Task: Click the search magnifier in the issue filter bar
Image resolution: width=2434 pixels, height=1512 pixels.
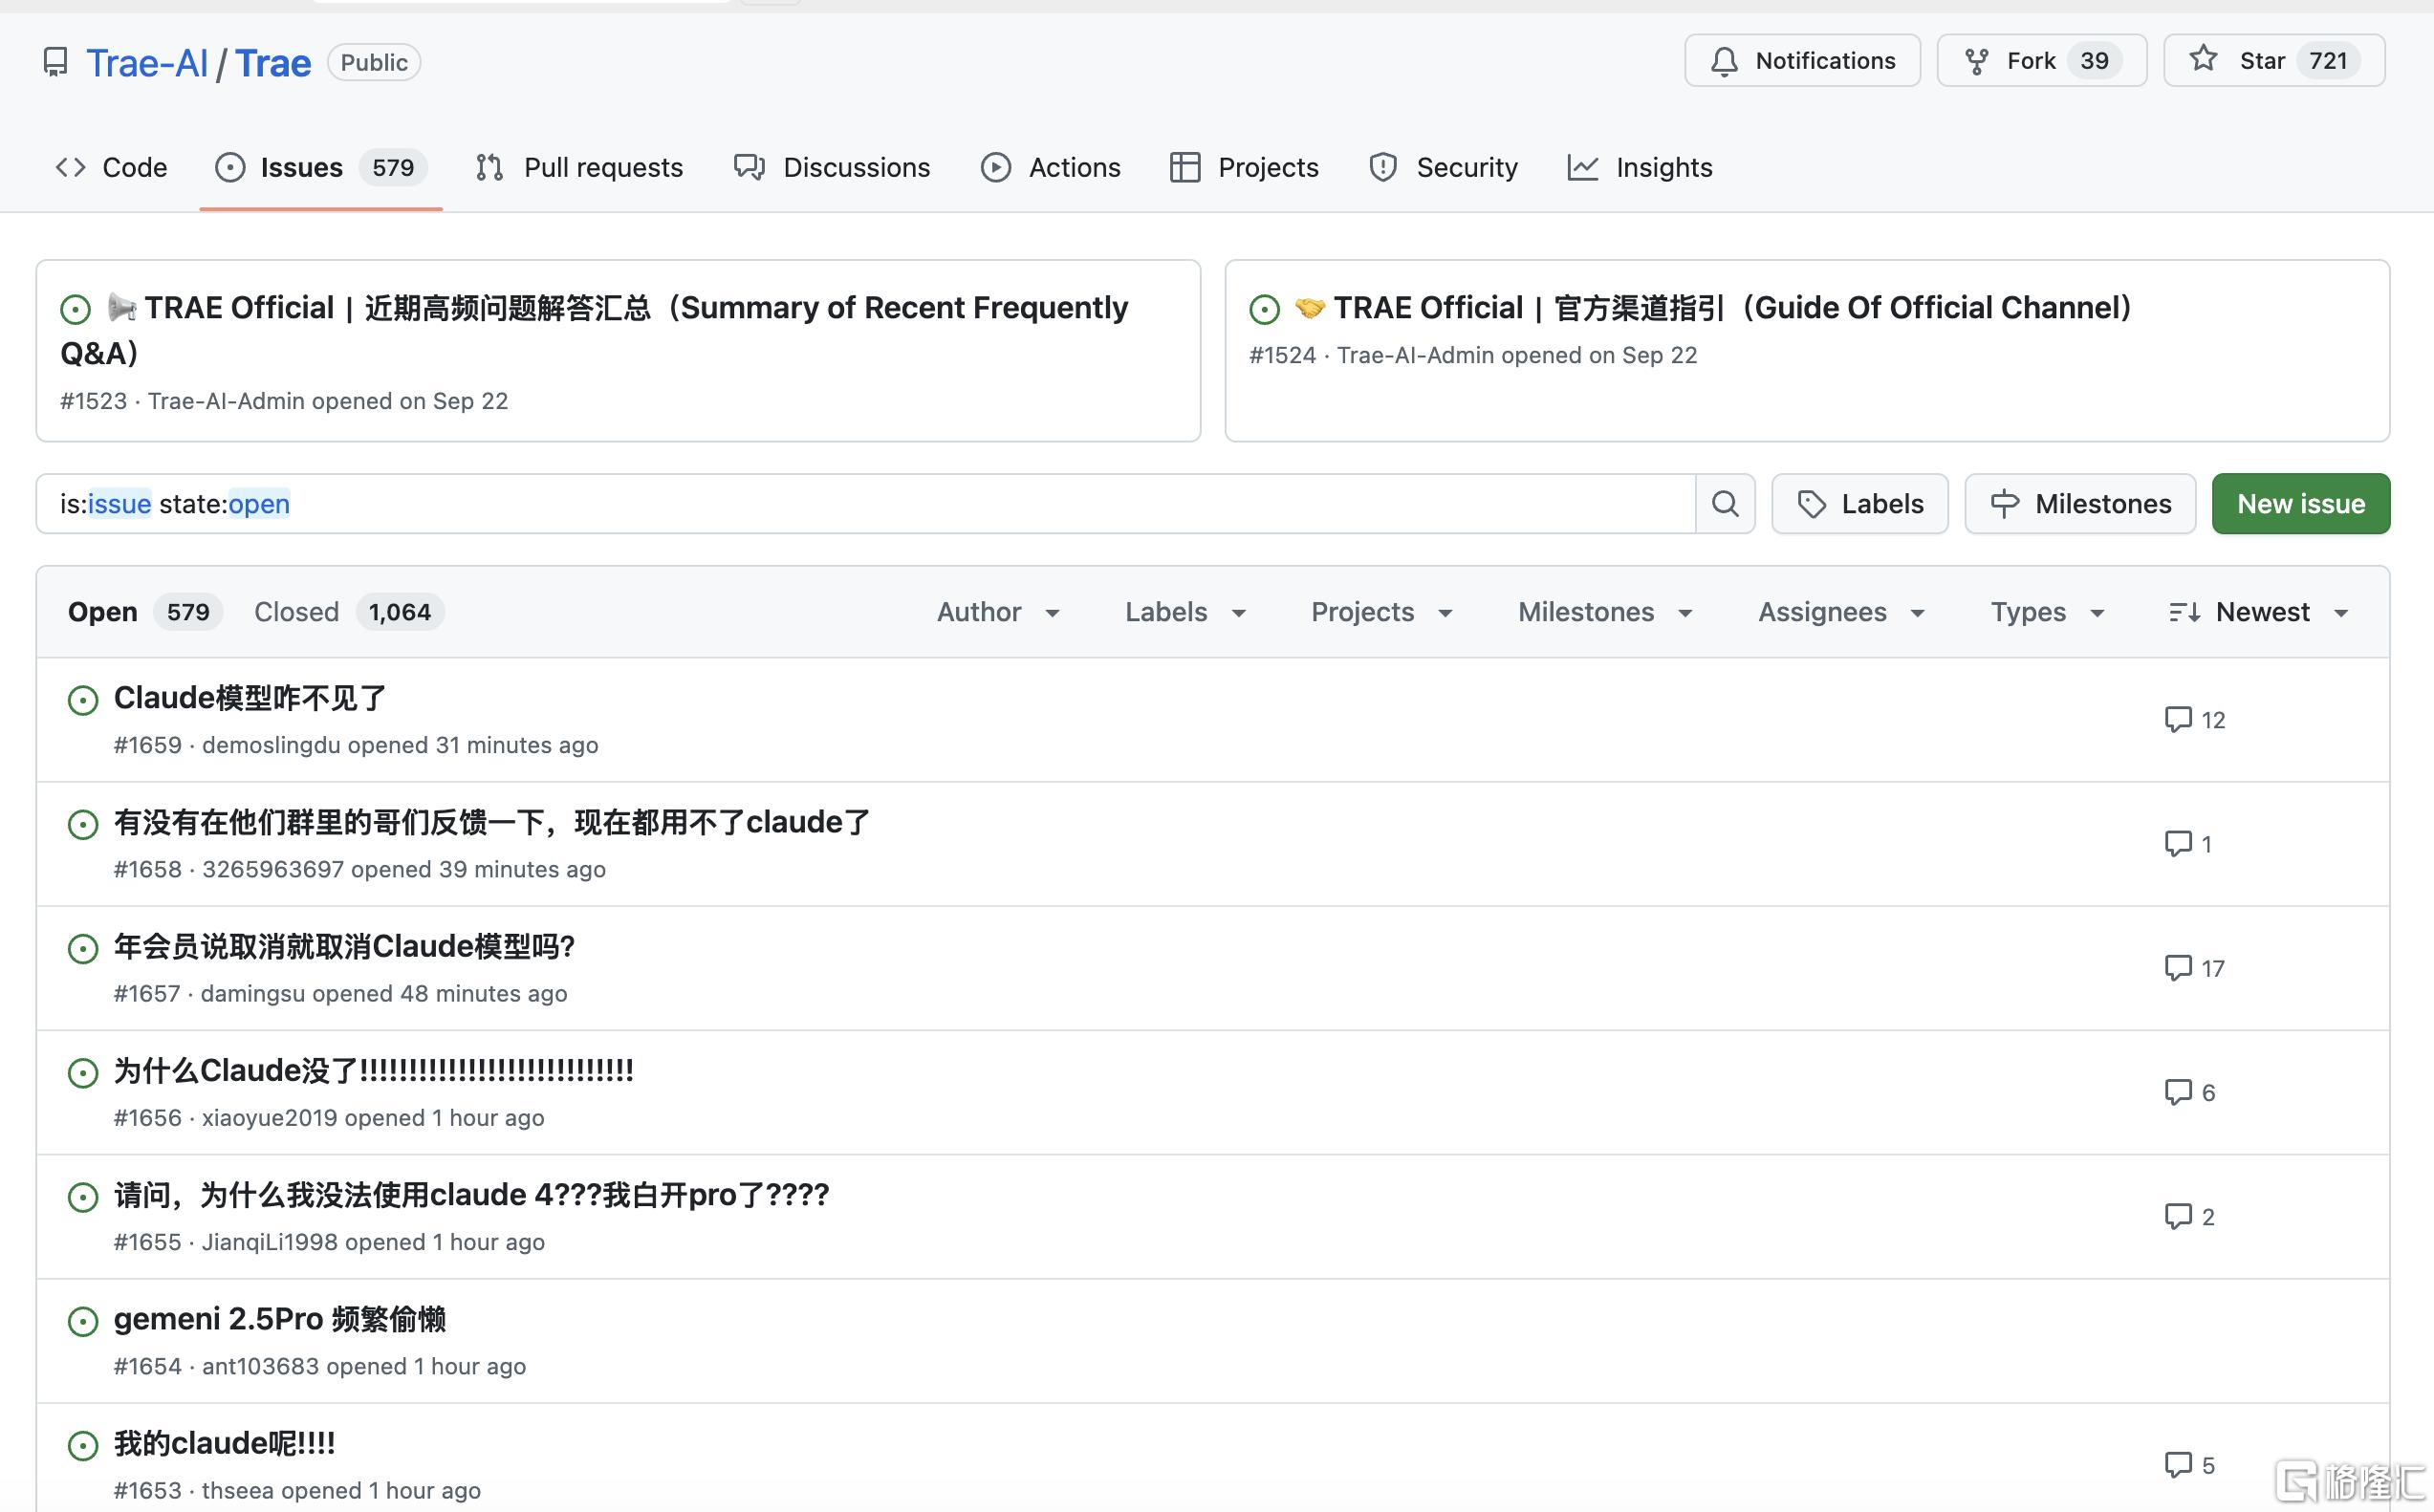Action: point(1724,503)
